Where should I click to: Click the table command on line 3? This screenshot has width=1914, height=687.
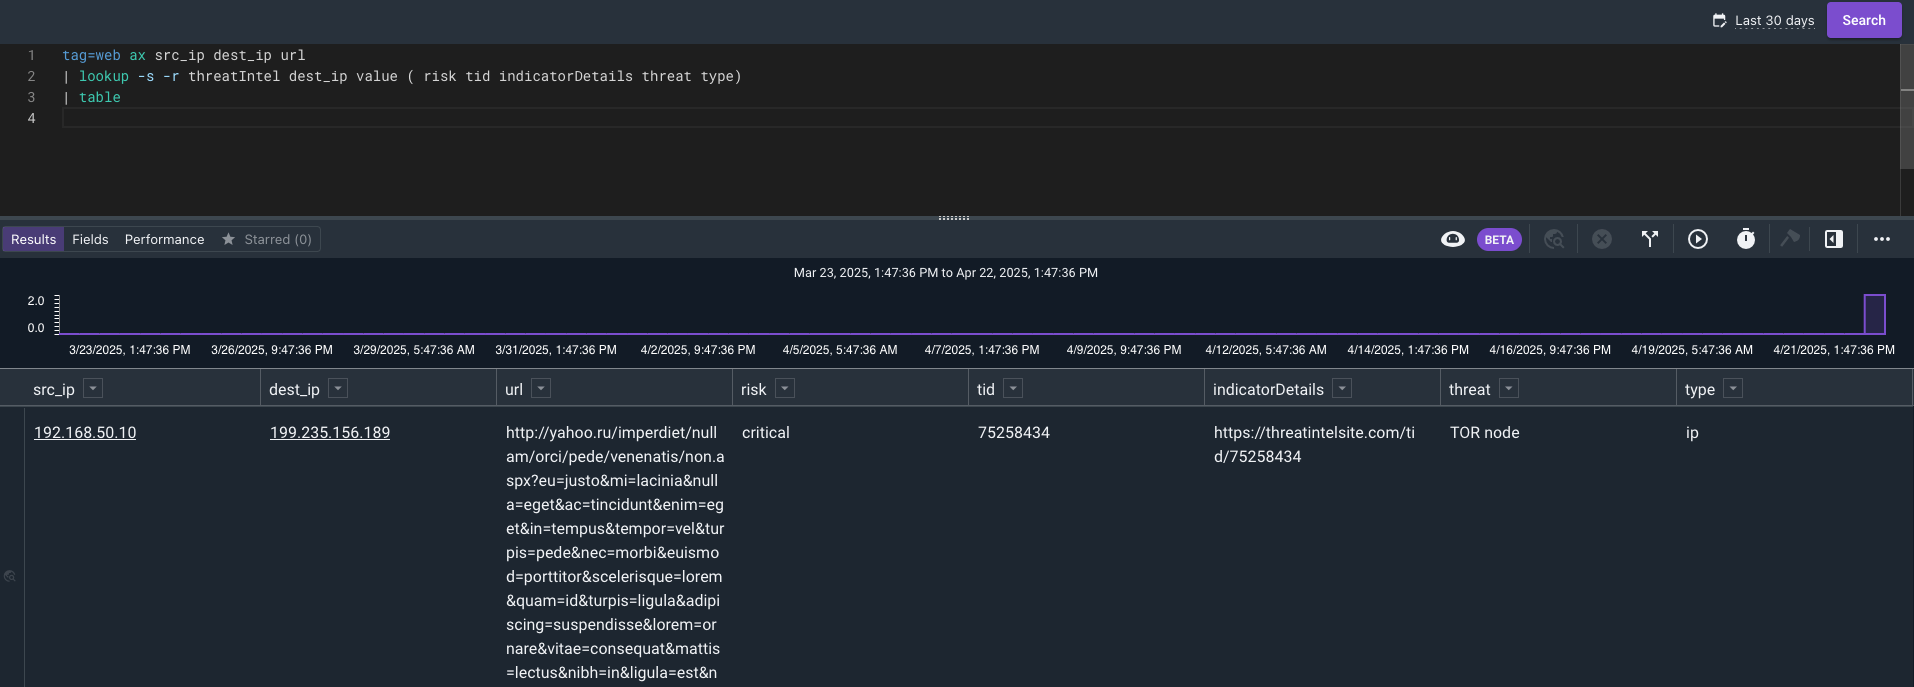pyautogui.click(x=100, y=97)
